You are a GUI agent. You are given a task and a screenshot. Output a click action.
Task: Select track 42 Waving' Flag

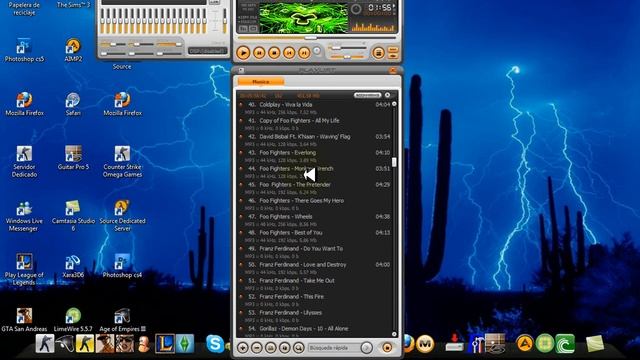point(315,140)
